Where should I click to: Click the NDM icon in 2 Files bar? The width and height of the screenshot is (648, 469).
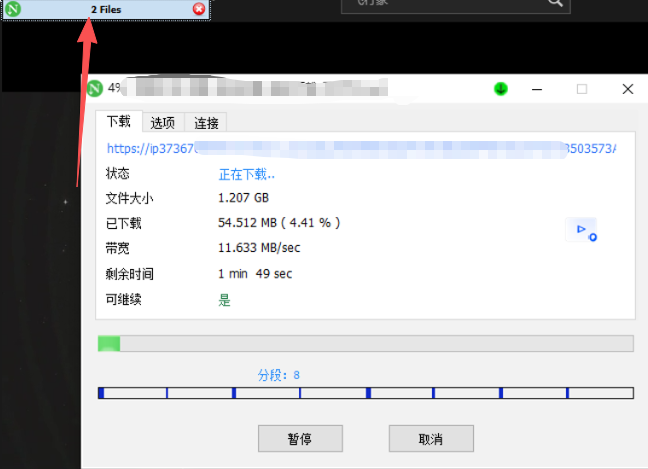[13, 9]
